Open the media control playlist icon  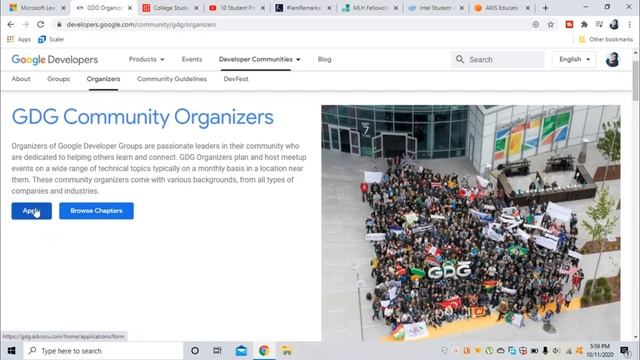tap(599, 24)
